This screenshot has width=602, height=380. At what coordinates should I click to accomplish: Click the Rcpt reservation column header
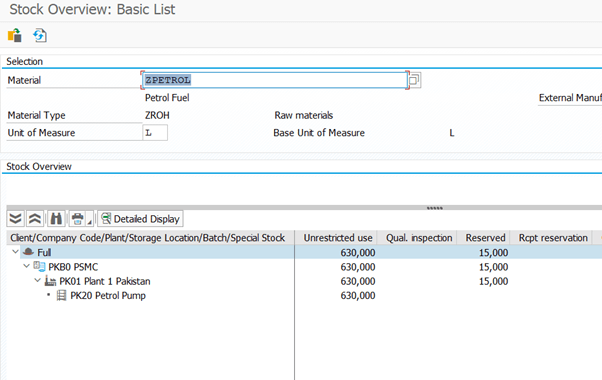552,238
